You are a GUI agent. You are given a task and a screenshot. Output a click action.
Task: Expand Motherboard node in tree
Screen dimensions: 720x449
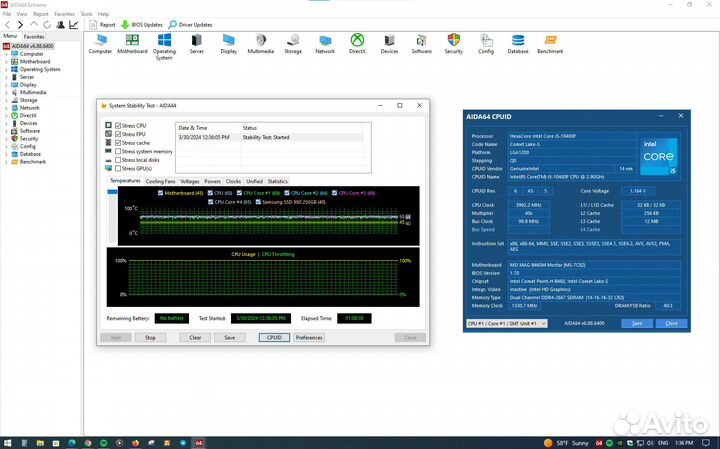tap(6, 62)
